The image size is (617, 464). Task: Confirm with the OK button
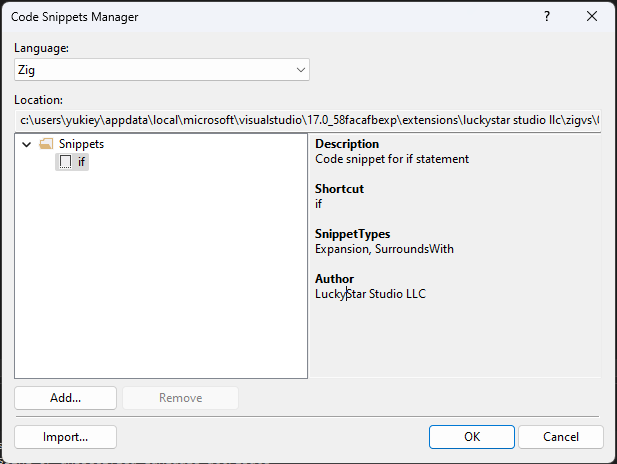pyautogui.click(x=472, y=437)
